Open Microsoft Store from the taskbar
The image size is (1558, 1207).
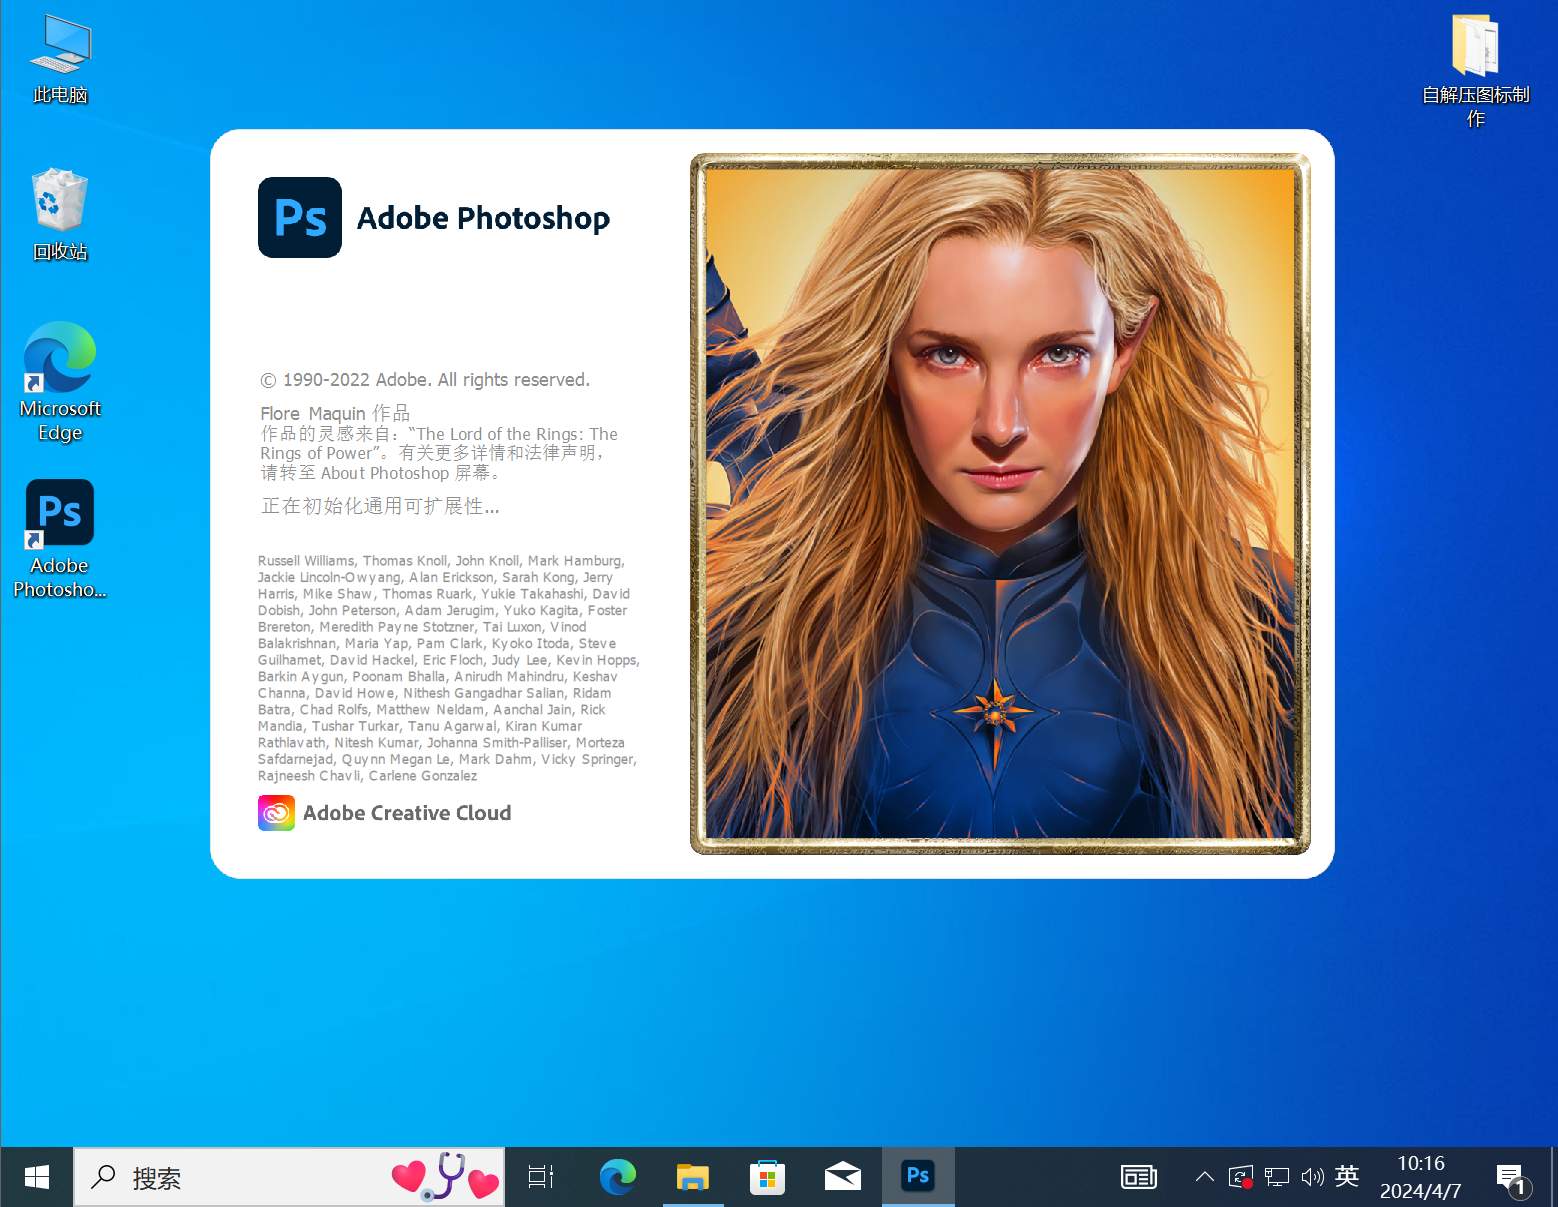click(767, 1177)
